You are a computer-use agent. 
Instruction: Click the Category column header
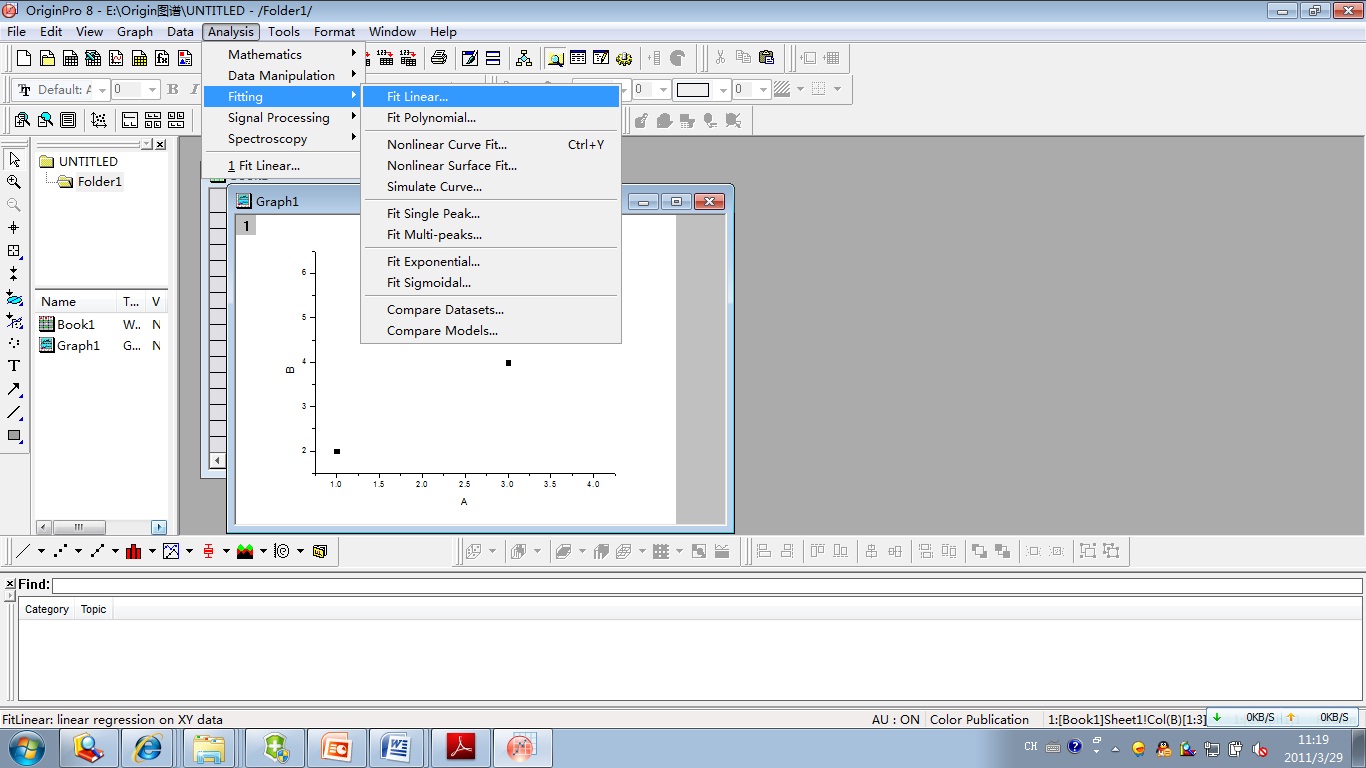tap(47, 609)
